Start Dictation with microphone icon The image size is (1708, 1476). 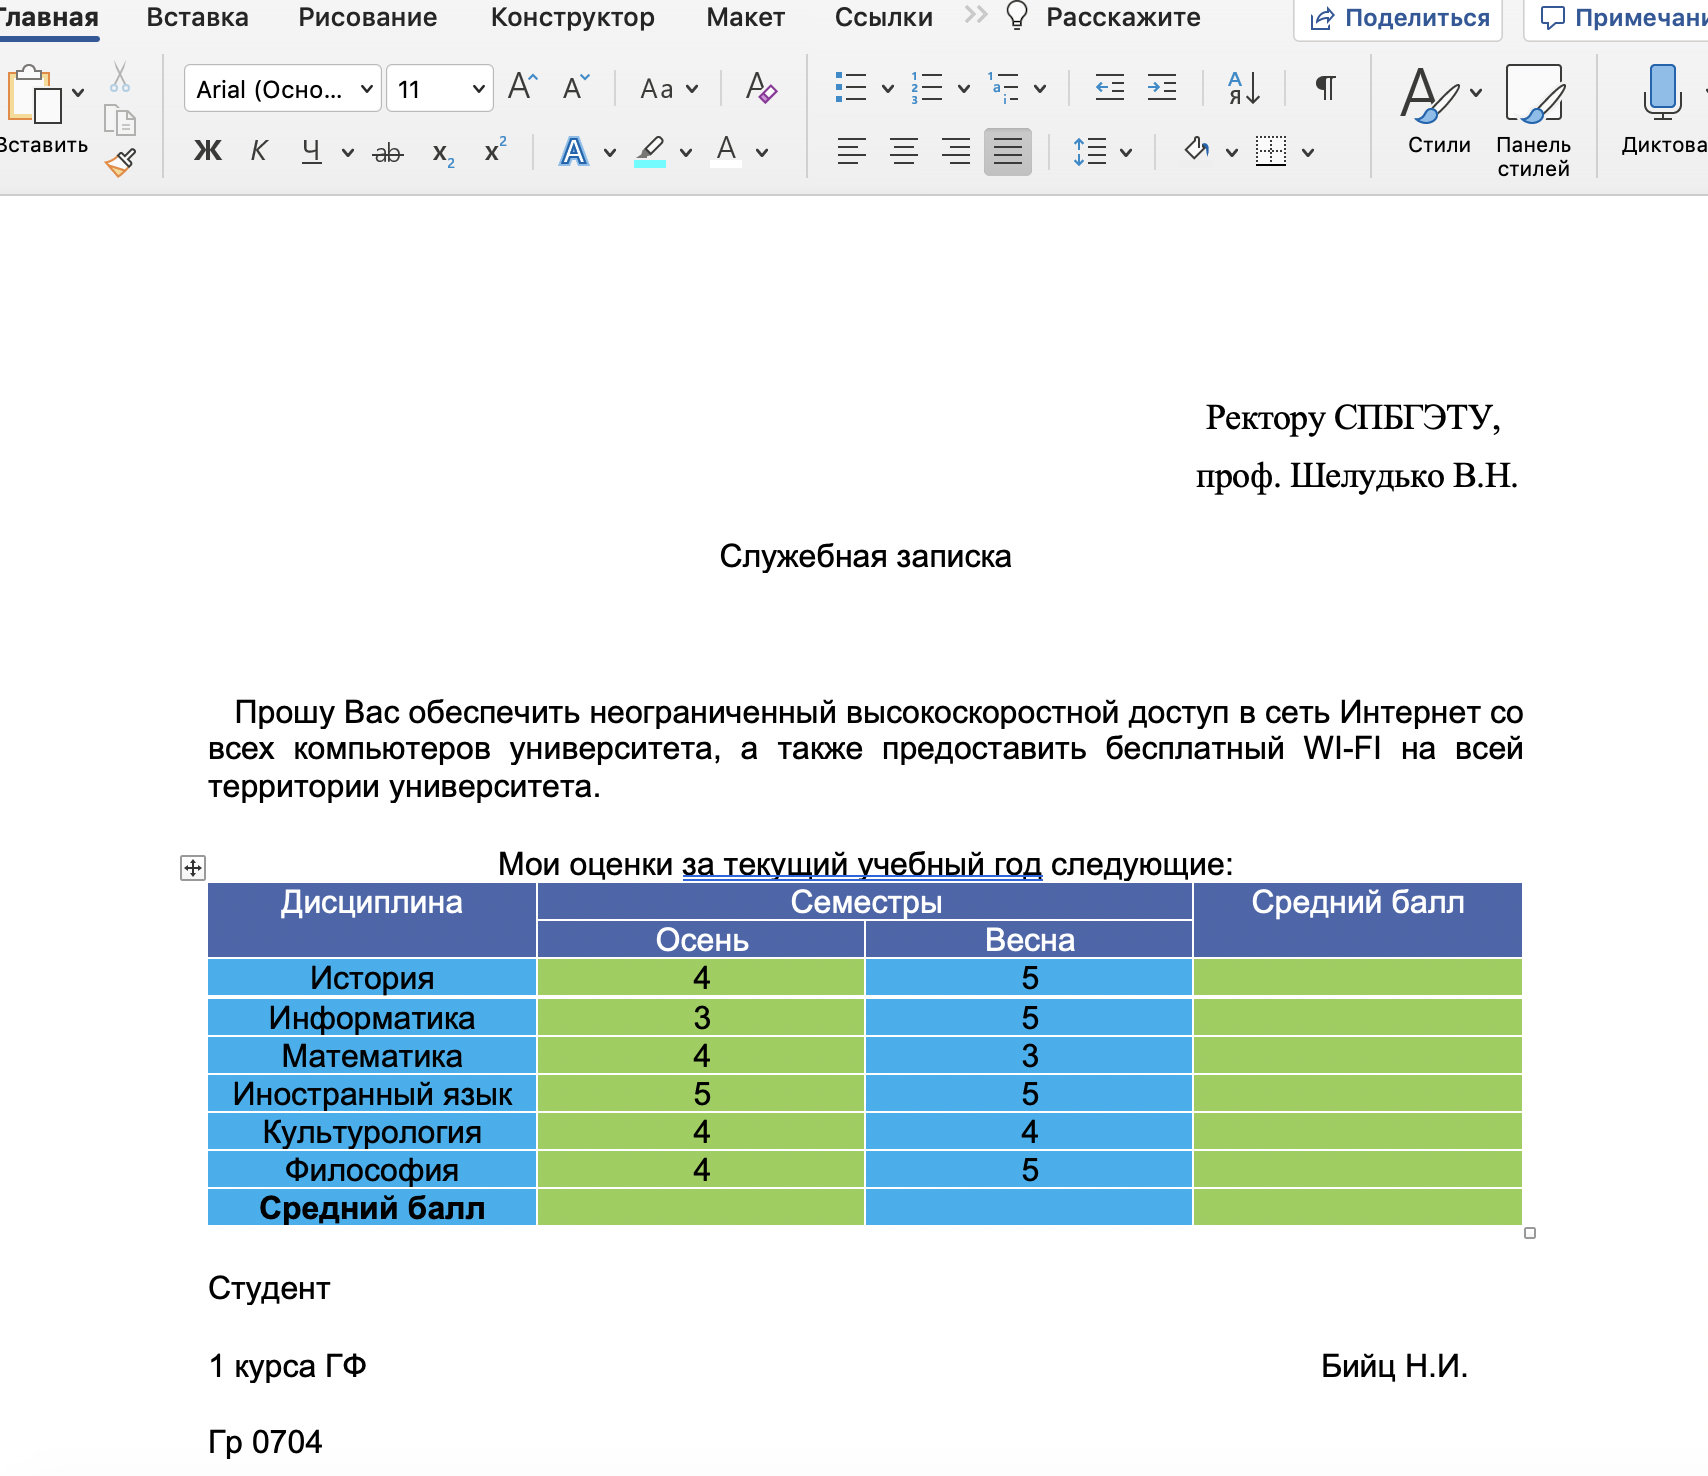click(x=1662, y=93)
